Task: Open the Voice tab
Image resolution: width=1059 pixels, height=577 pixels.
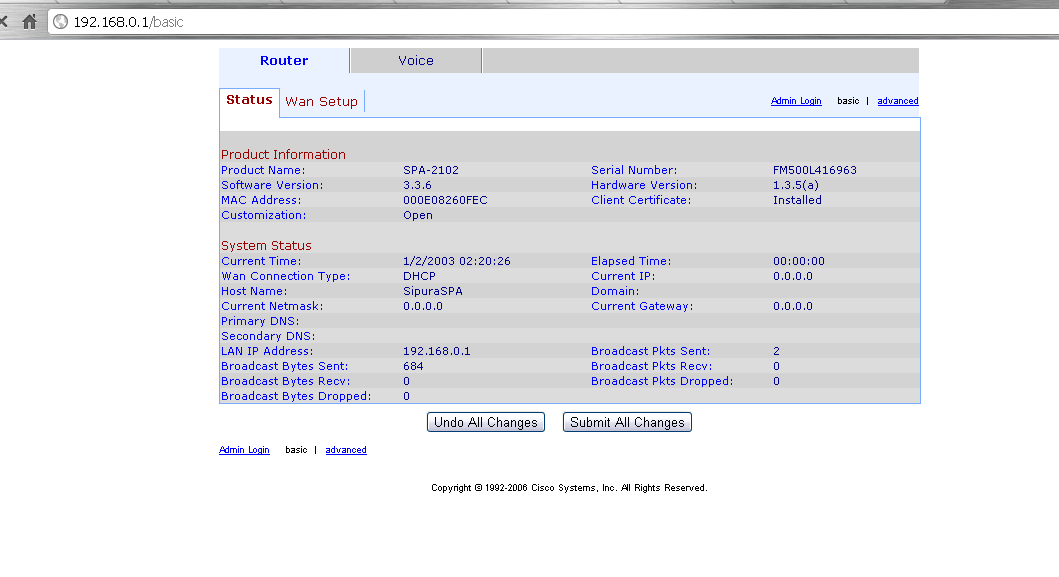Action: tap(416, 61)
